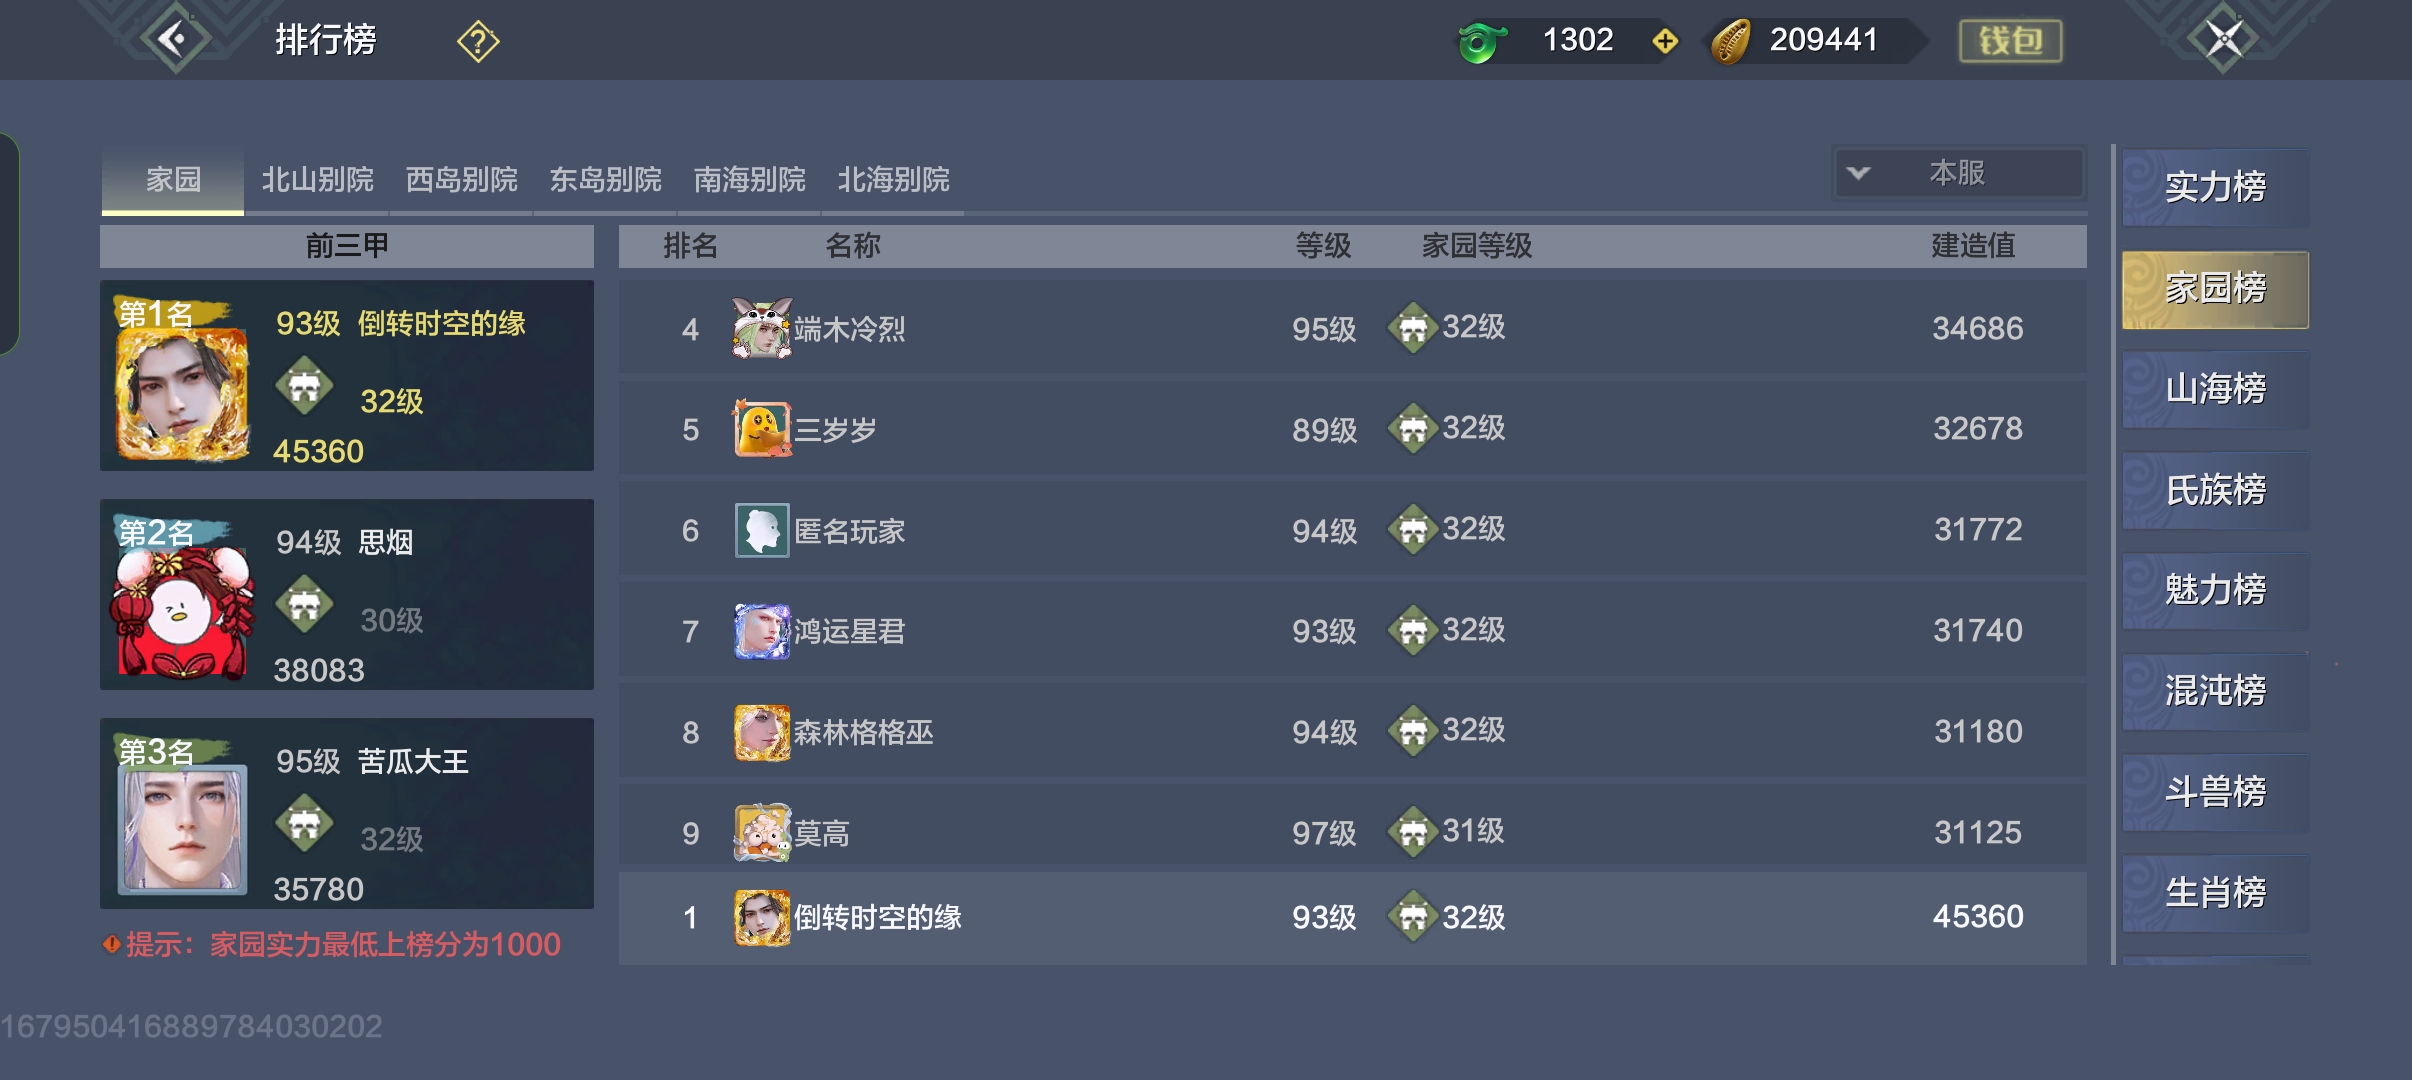Screen dimensions: 2412x1080
Task: Open first place card 倒转时空的缘
Action: [x=347, y=376]
